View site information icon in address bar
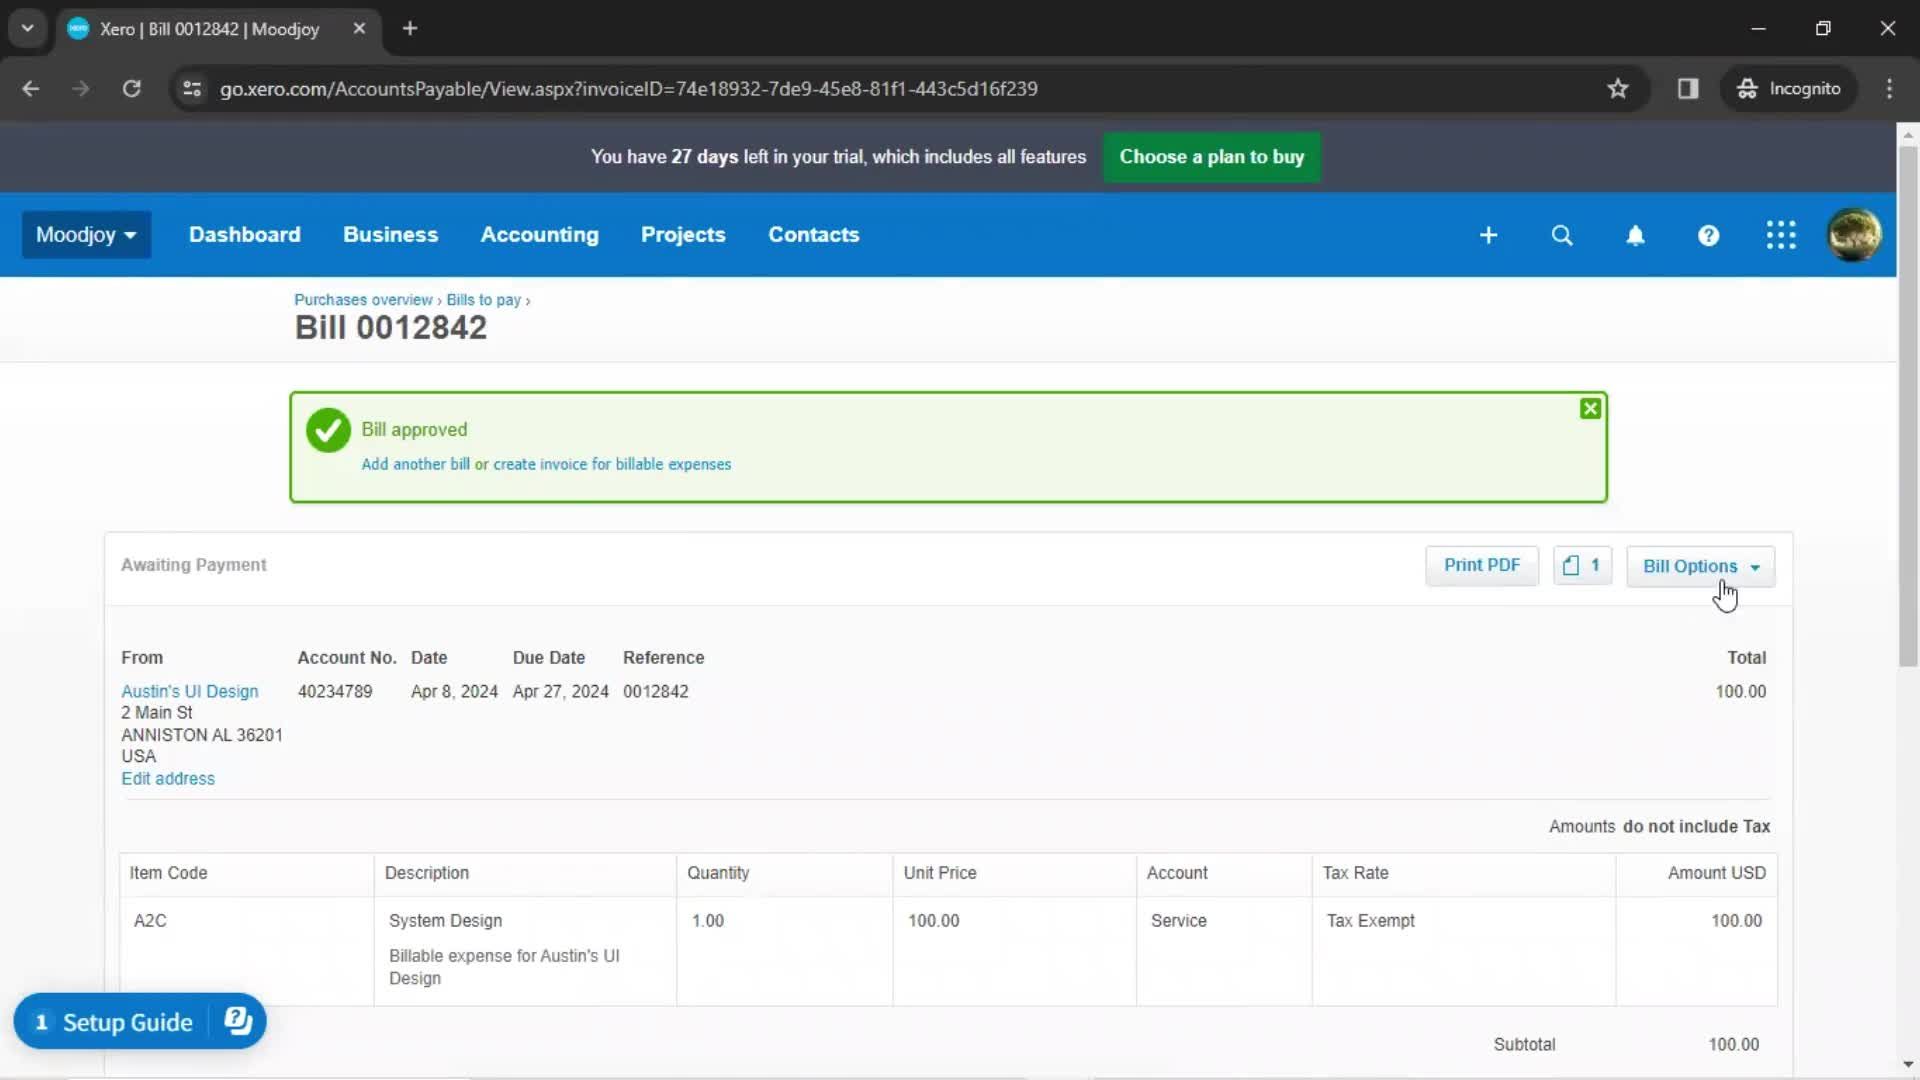Screen dimensions: 1920x1080 [192, 89]
